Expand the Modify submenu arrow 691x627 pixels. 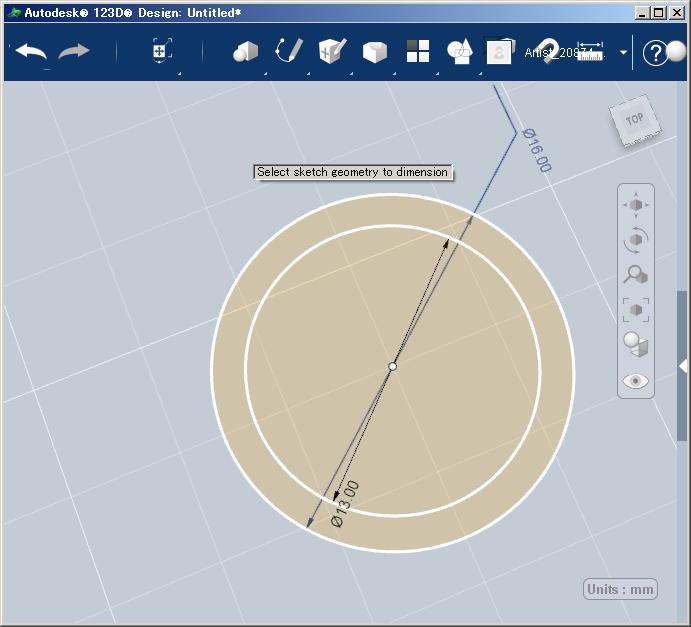point(394,74)
